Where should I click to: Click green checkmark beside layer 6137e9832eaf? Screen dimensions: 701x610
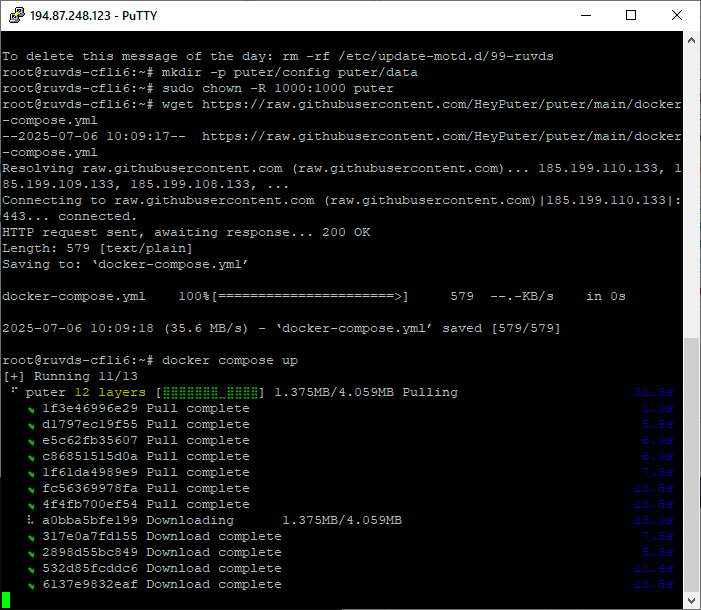tap(31, 585)
